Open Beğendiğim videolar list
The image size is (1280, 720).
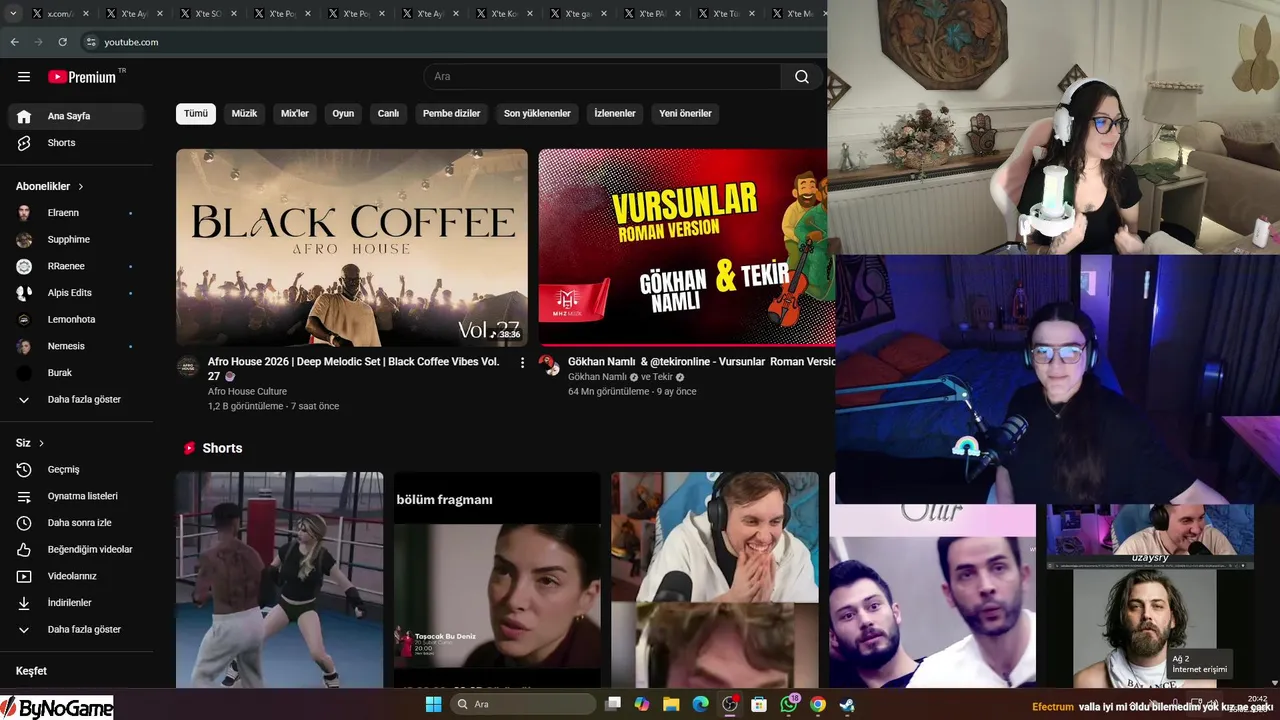76,550
